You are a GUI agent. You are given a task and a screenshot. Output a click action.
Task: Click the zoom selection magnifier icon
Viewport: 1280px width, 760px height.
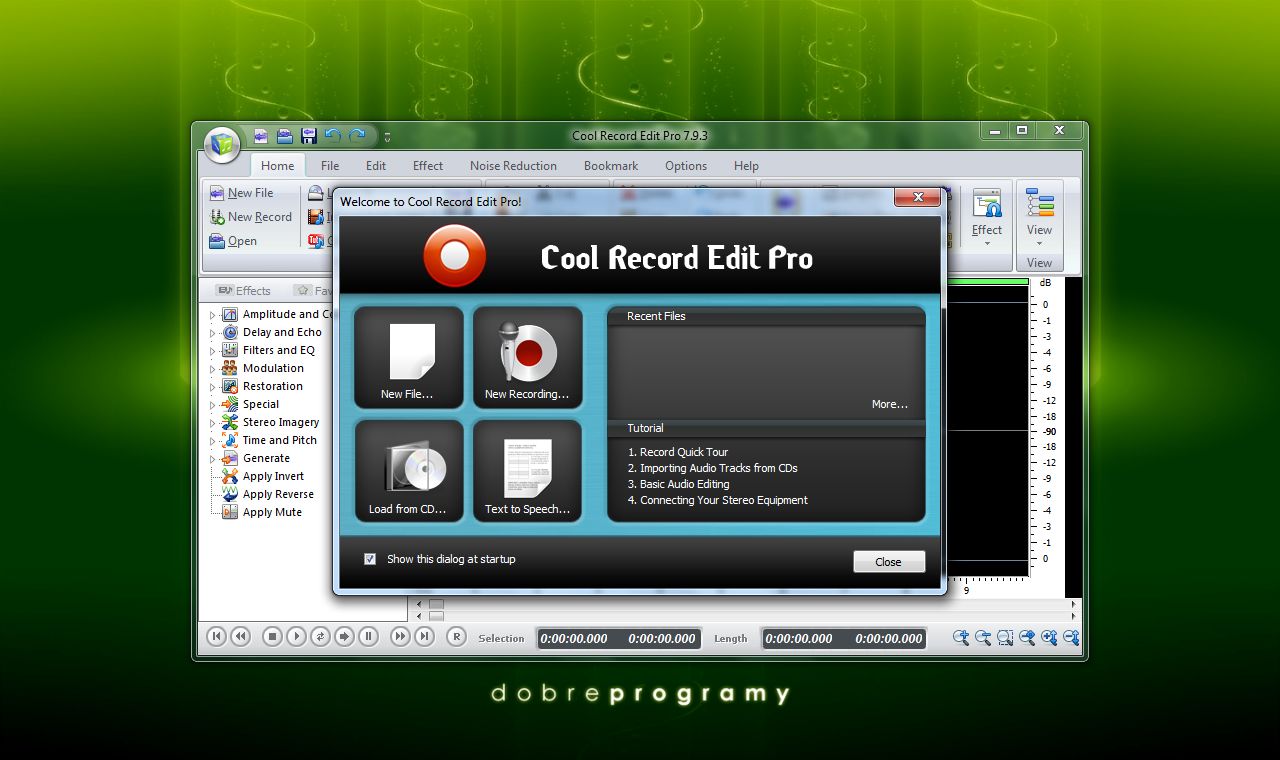tap(1005, 637)
